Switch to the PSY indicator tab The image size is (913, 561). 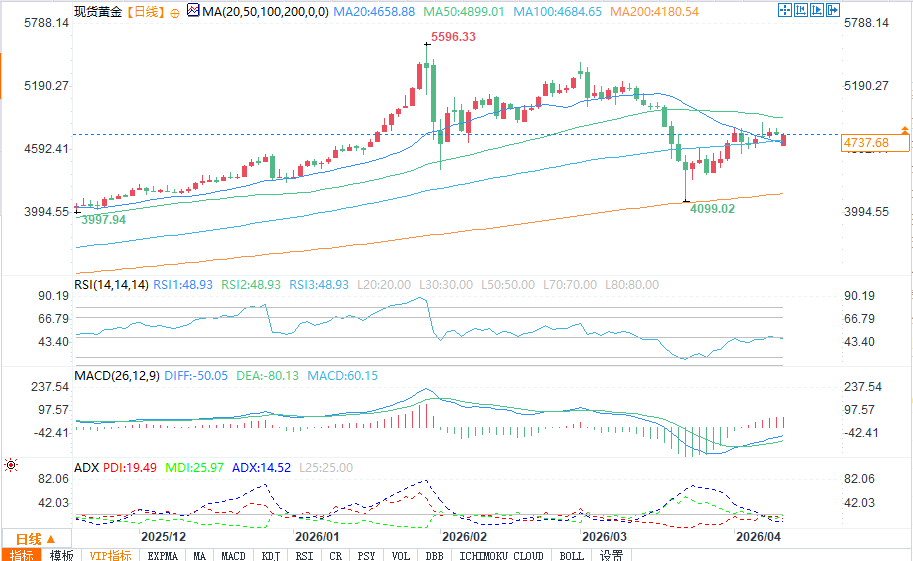tap(366, 555)
